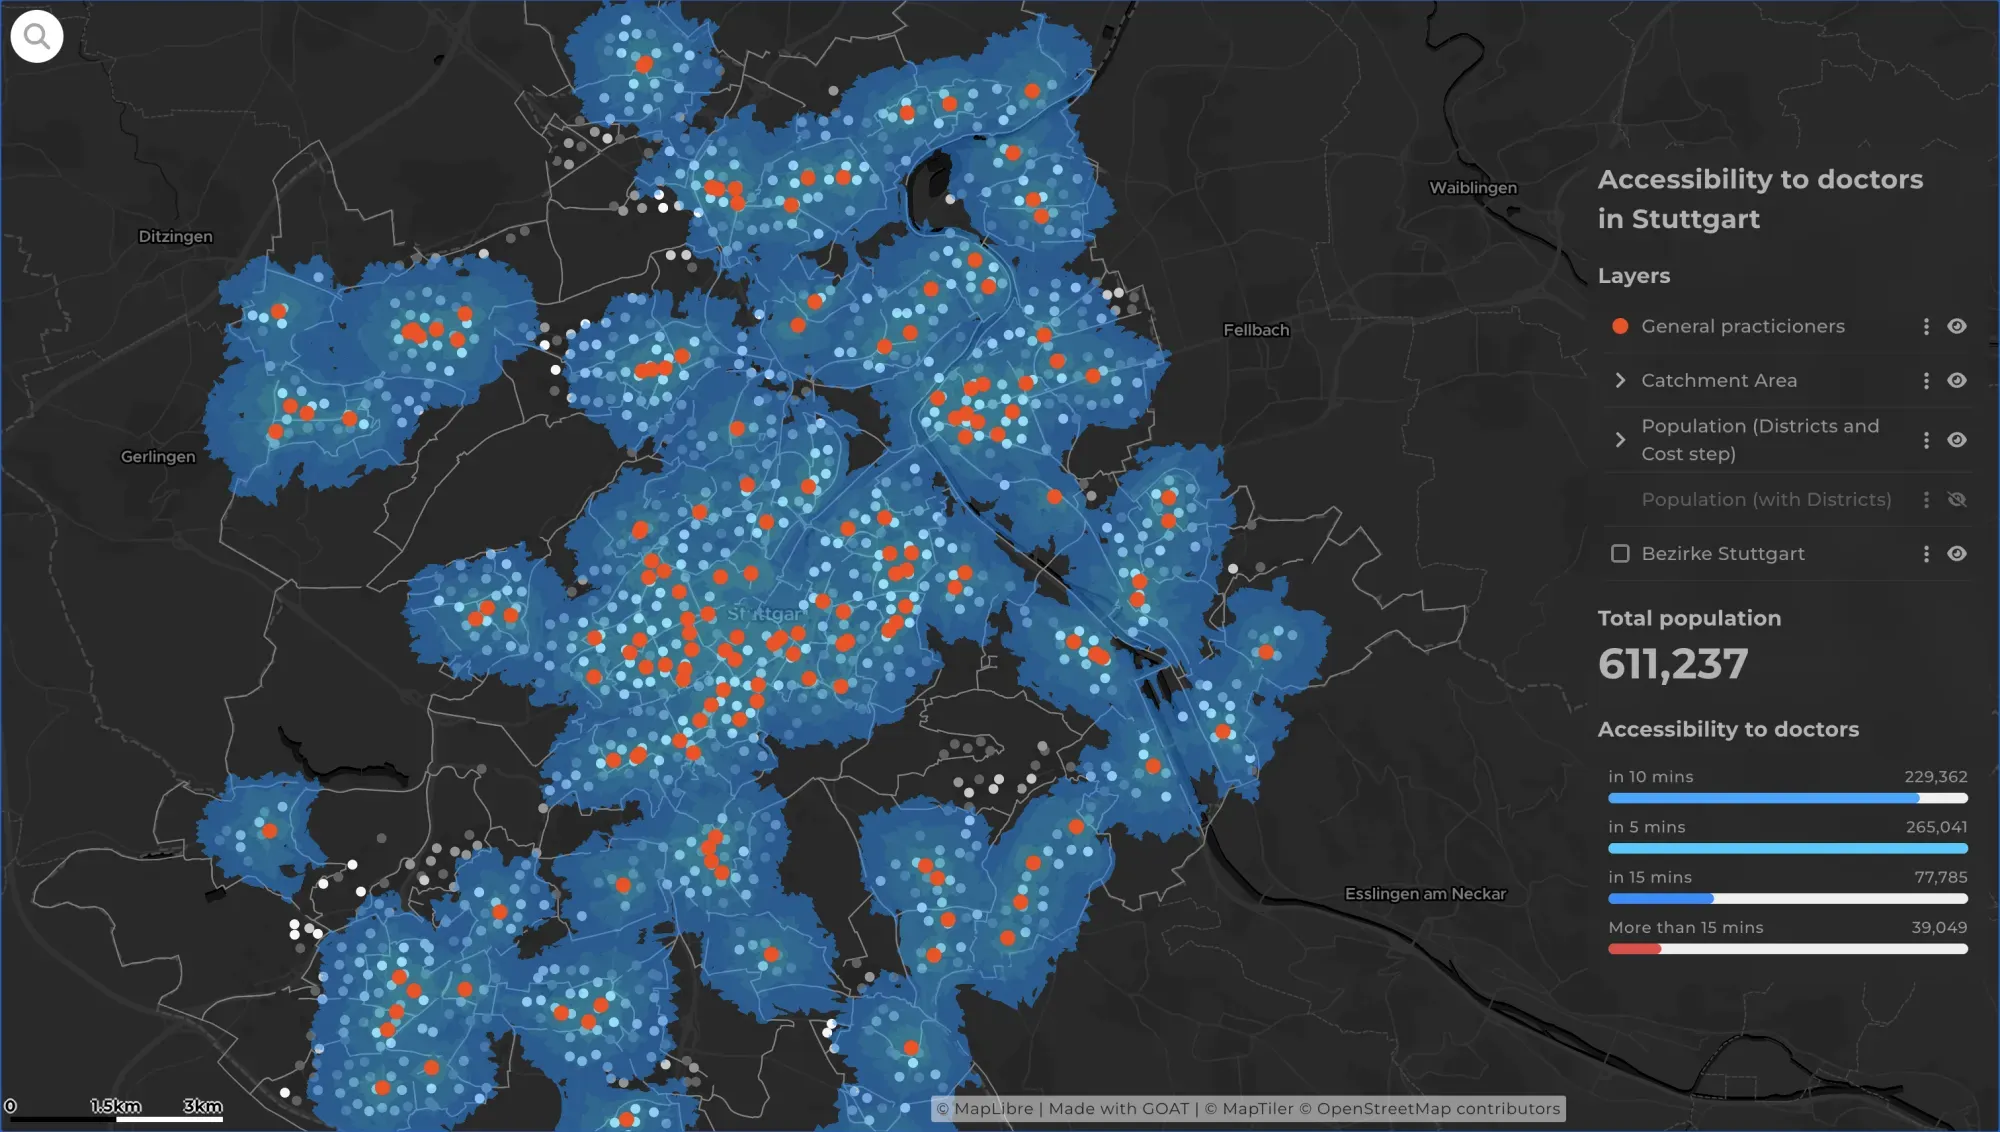Click the Fellbach map label
This screenshot has width=2000, height=1132.
(1256, 330)
